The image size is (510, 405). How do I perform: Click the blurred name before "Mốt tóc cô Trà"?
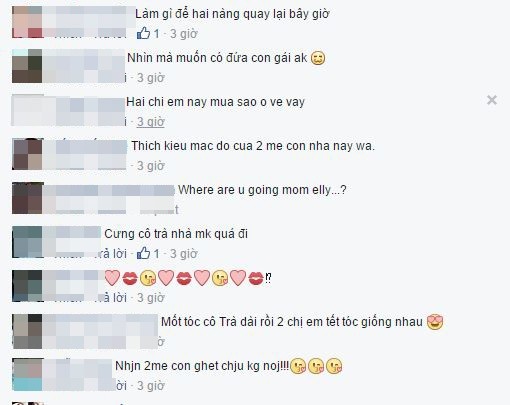pyautogui.click(x=100, y=321)
